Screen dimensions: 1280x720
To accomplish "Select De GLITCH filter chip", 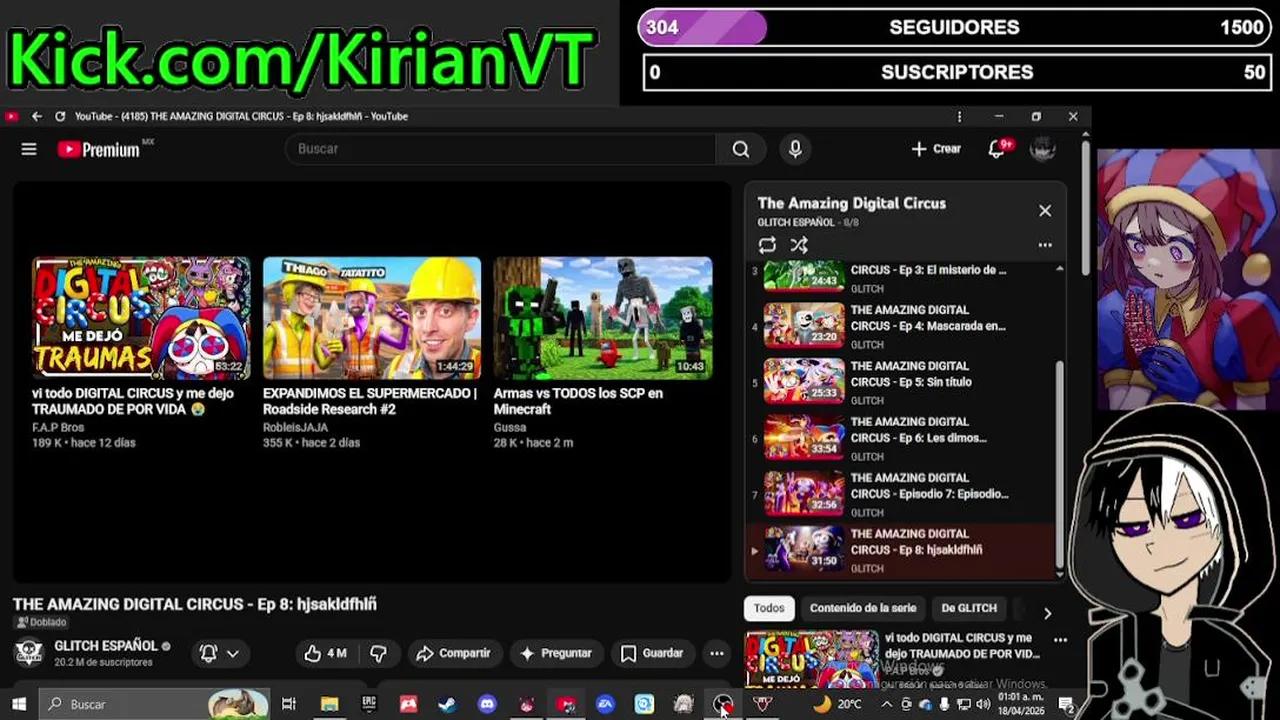I will 969,608.
